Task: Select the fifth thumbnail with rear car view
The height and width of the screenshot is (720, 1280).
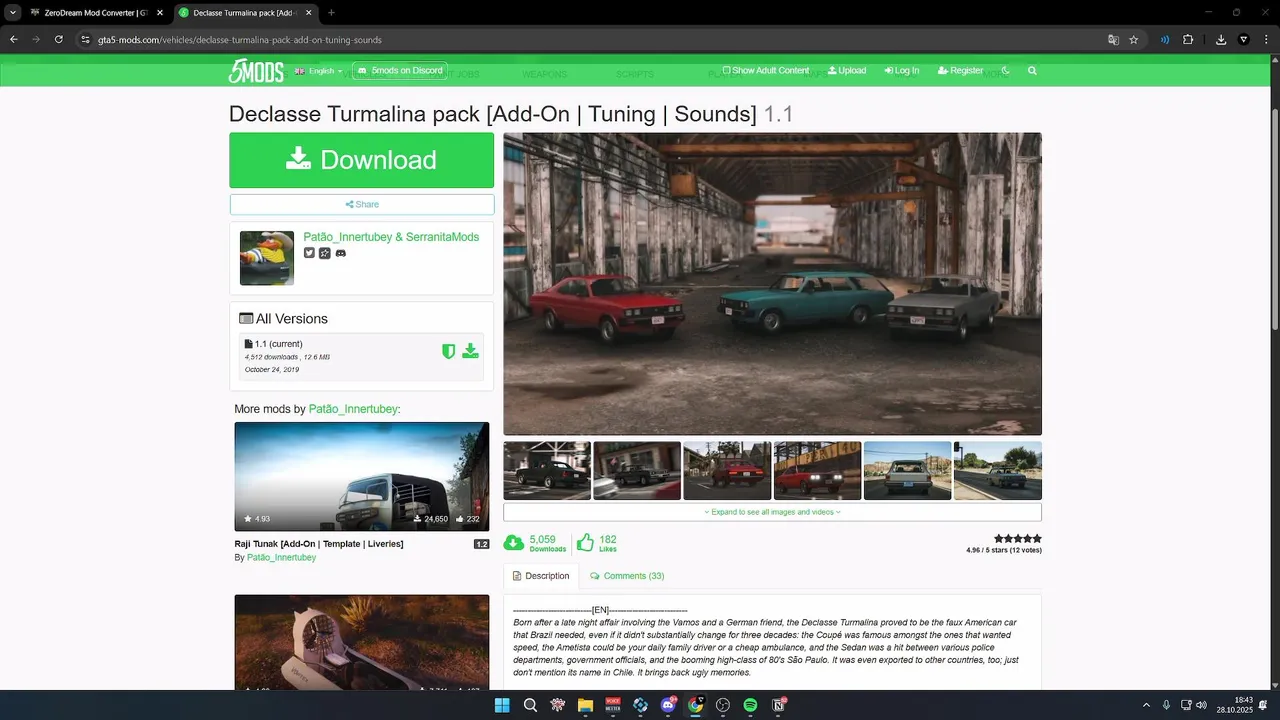Action: (907, 471)
